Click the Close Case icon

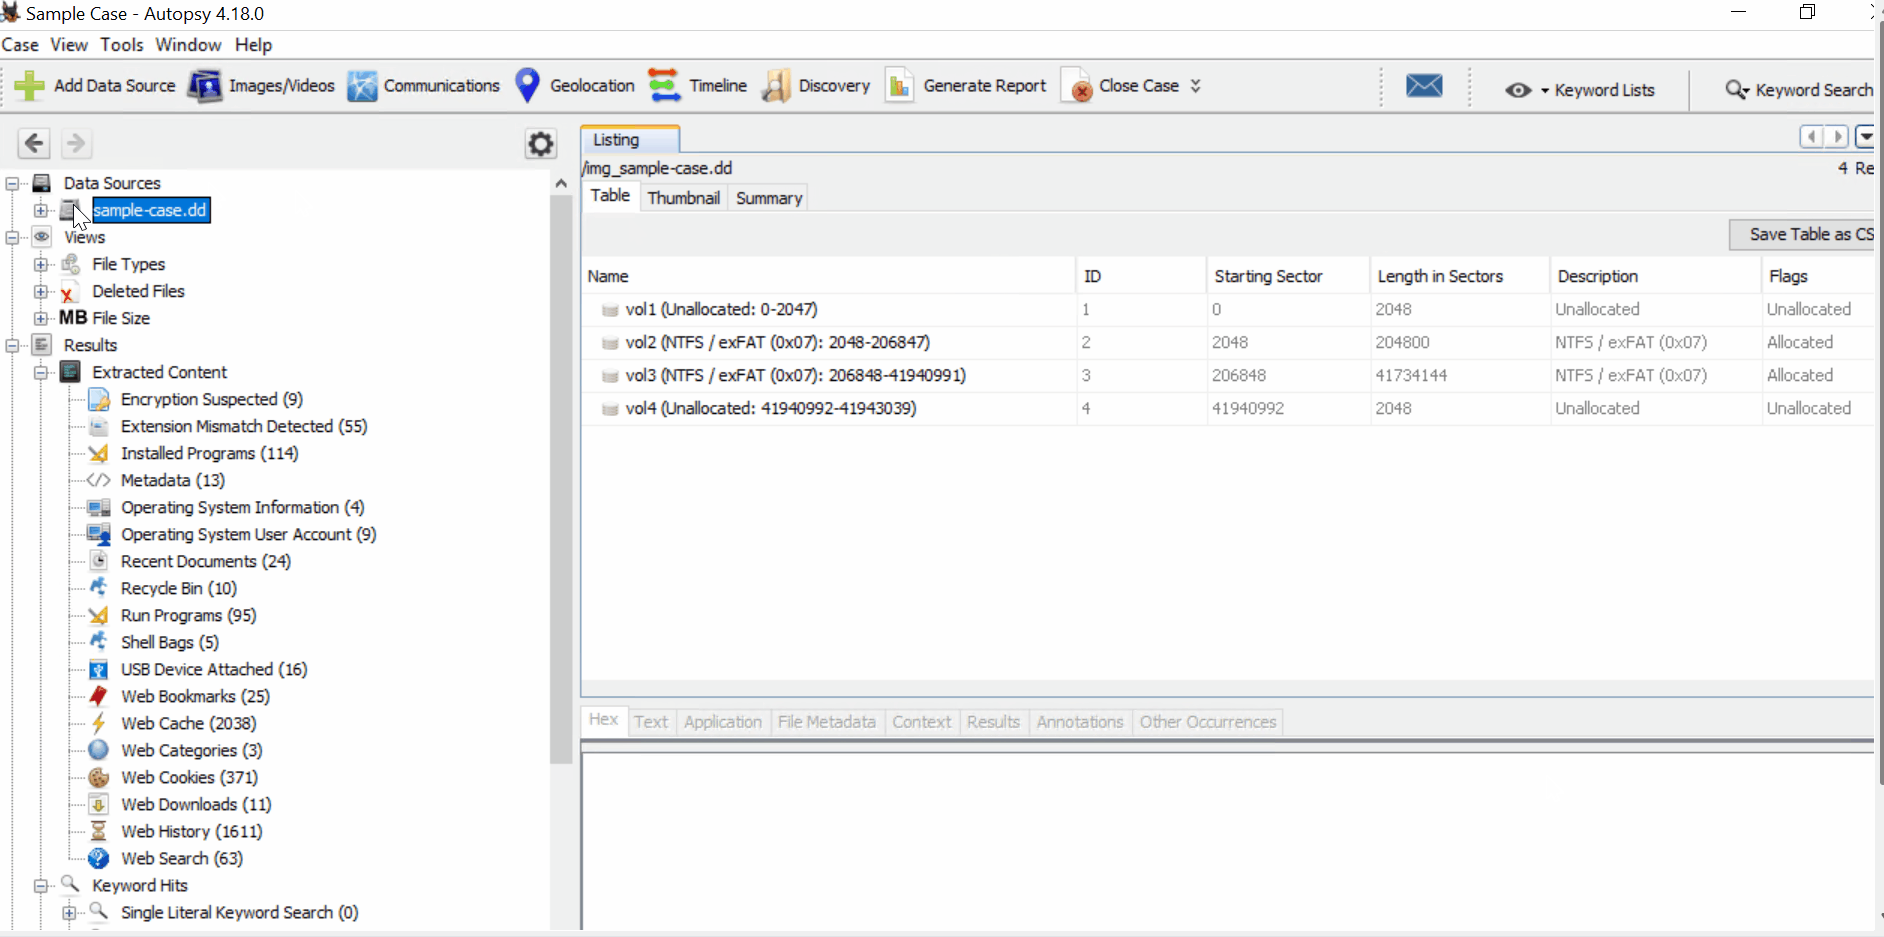pyautogui.click(x=1076, y=86)
